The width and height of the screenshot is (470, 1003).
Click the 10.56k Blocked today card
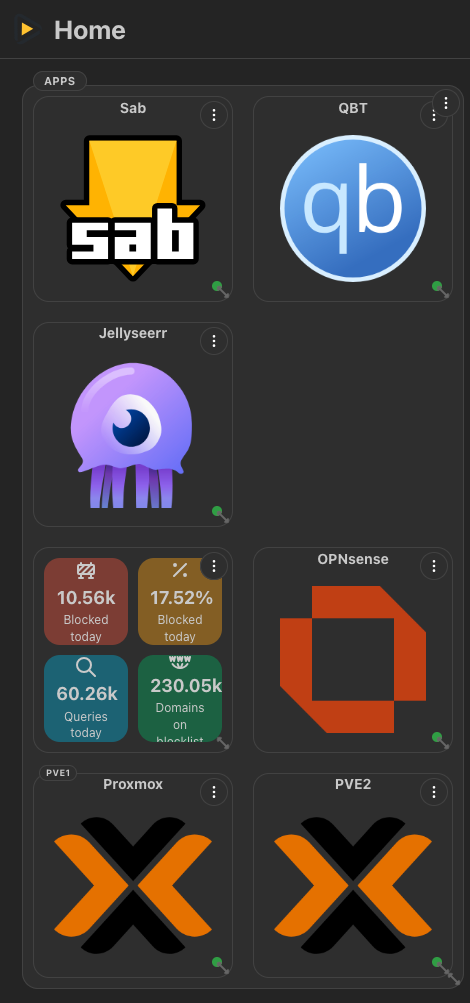pyautogui.click(x=86, y=601)
